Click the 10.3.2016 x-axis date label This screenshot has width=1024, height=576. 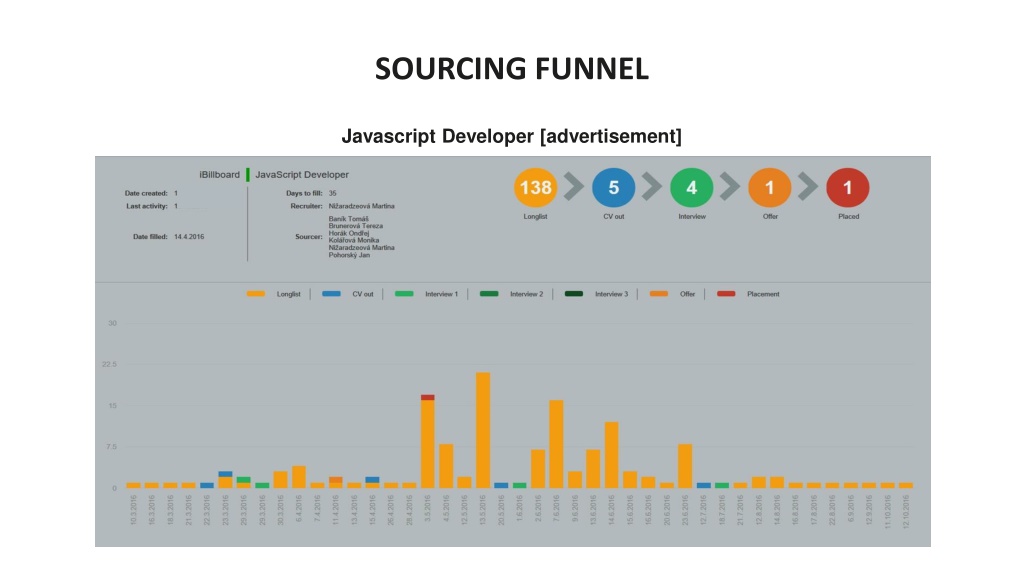coord(134,511)
